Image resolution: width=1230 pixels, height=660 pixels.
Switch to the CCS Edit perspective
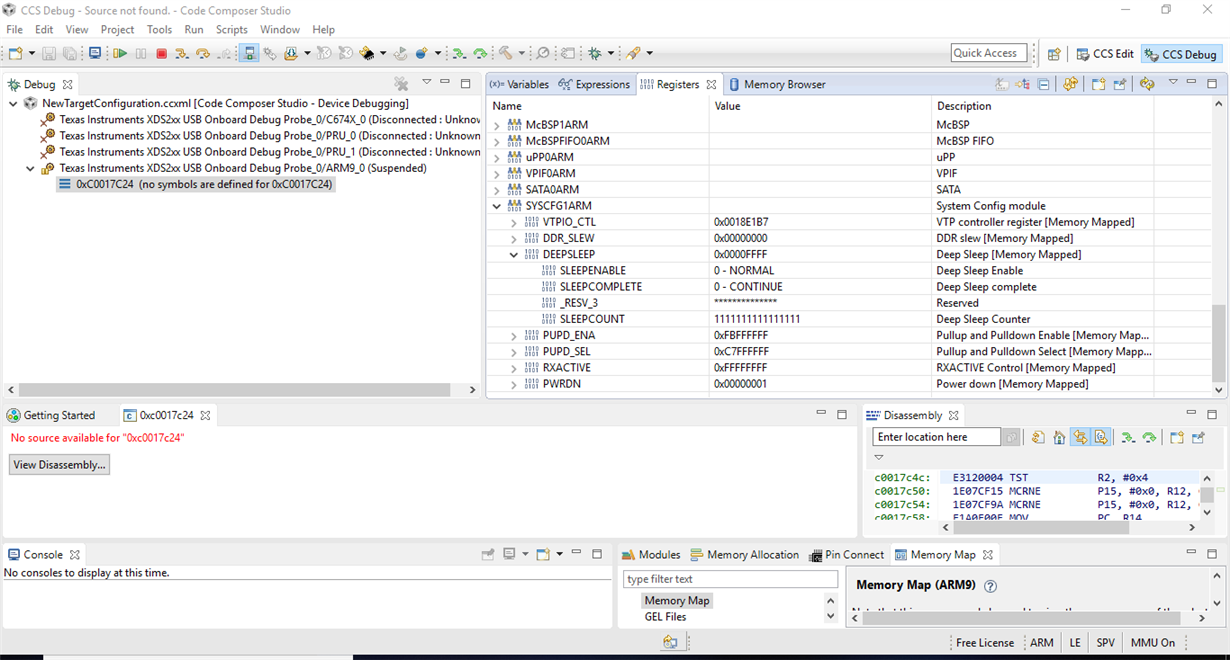click(x=1105, y=54)
